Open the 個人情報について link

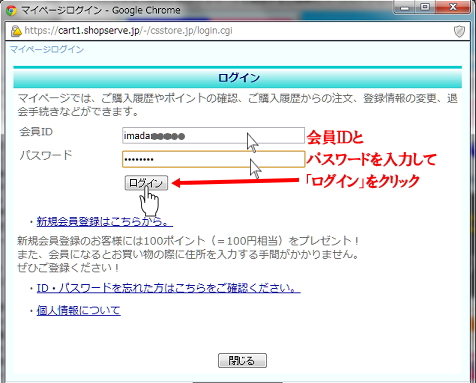[x=78, y=310]
